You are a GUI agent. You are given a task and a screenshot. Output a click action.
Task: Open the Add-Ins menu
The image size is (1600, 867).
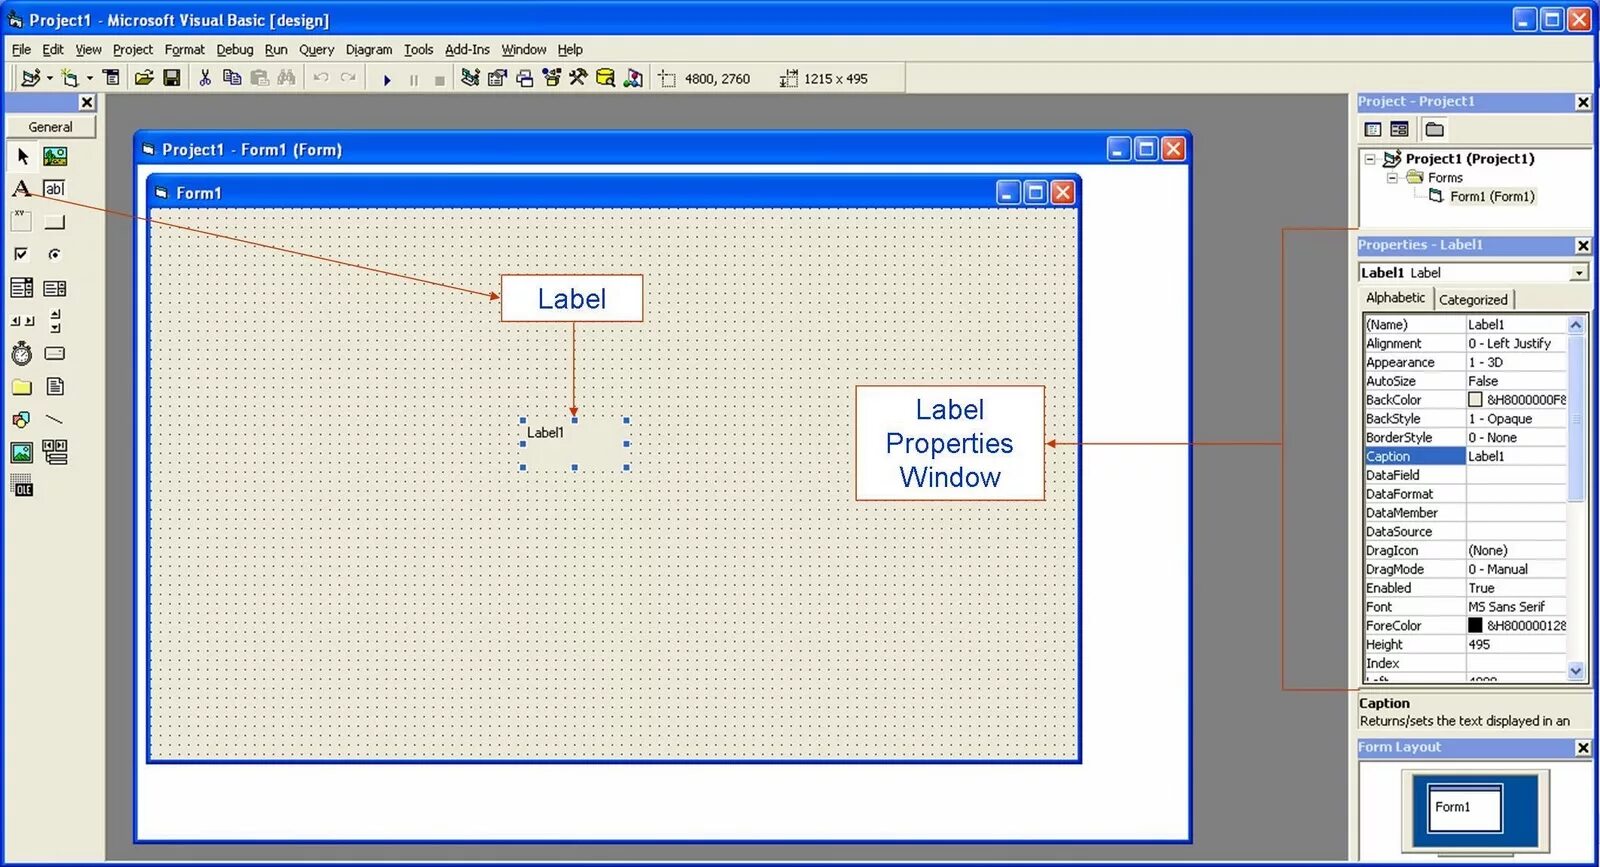467,49
